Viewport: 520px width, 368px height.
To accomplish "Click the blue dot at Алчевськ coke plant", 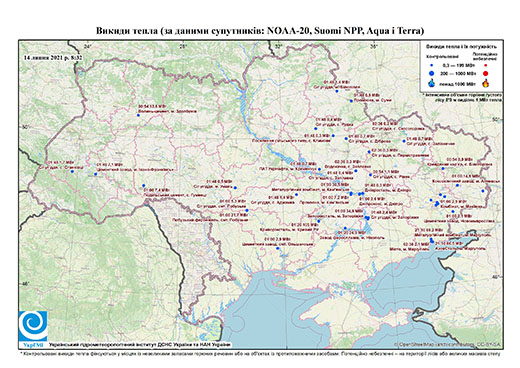I will click(457, 185).
